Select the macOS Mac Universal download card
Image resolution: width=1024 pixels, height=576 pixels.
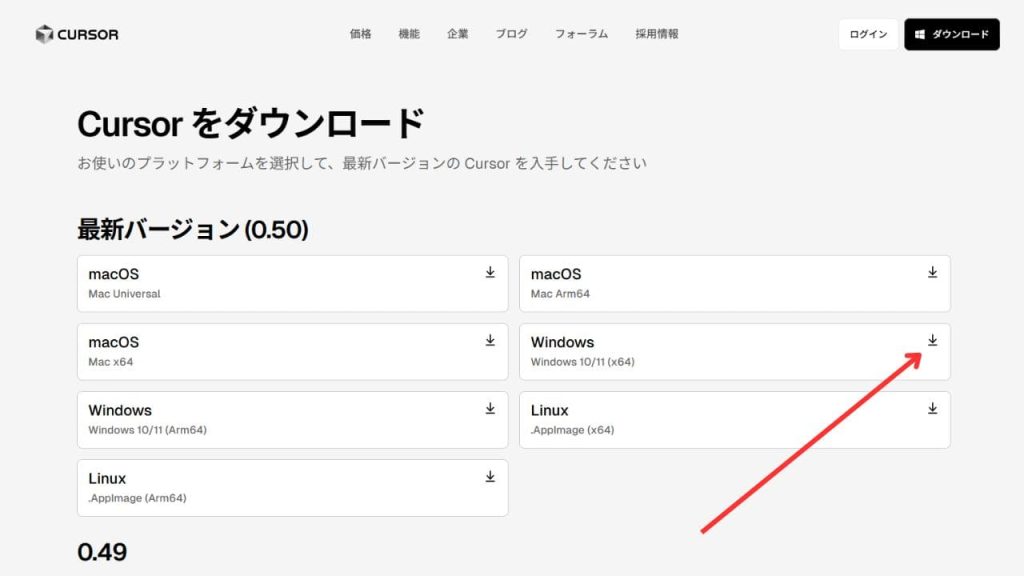point(293,283)
